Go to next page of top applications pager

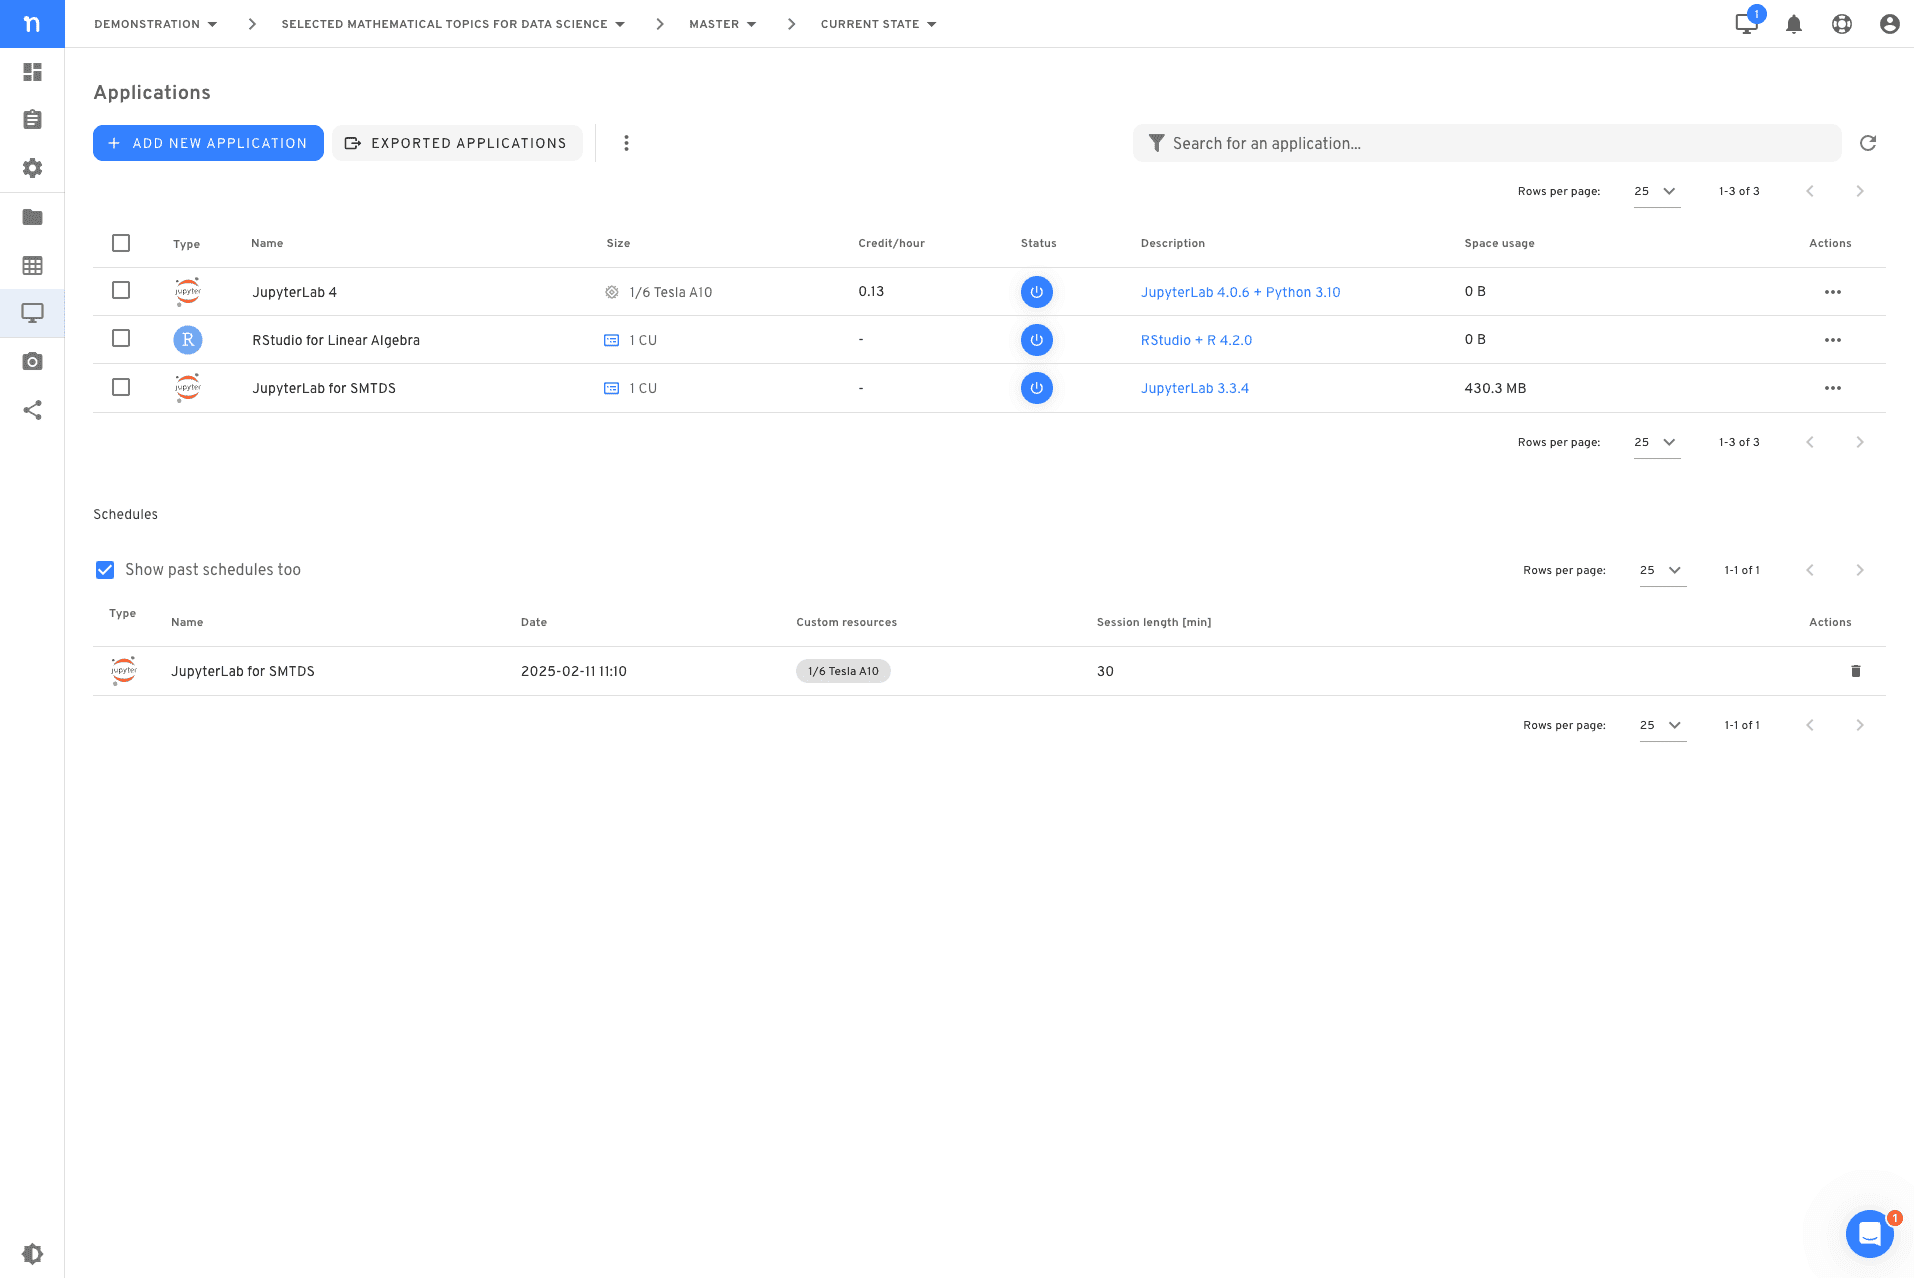[1860, 191]
